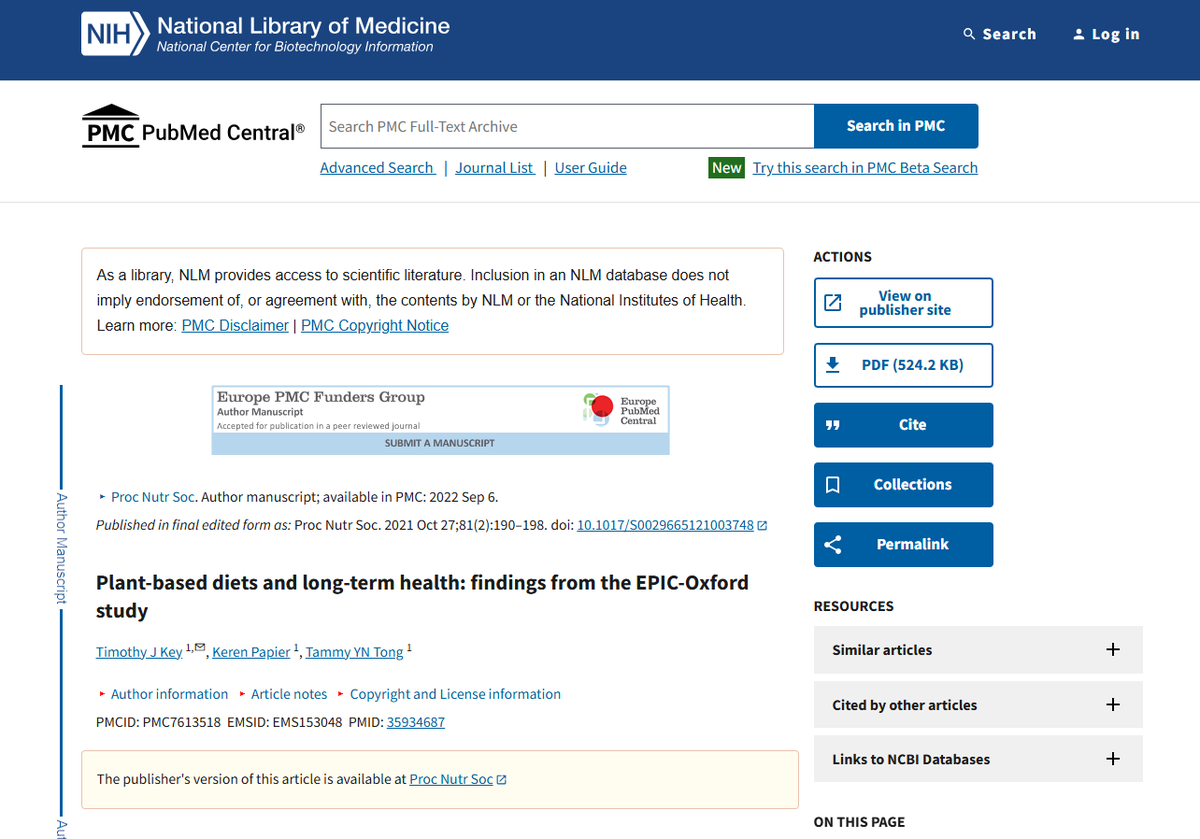Click the bookmark icon on Collections
This screenshot has height=839, width=1200.
(832, 485)
